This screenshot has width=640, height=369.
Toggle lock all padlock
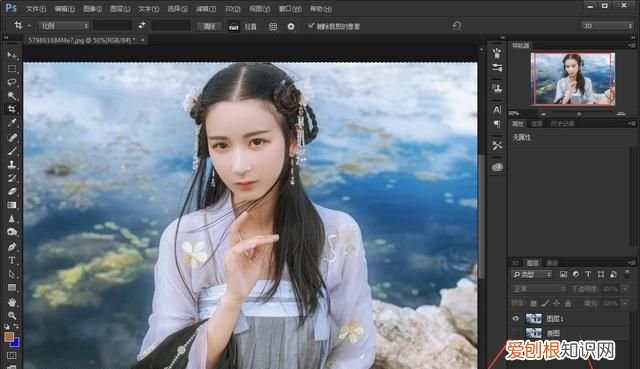(568, 304)
